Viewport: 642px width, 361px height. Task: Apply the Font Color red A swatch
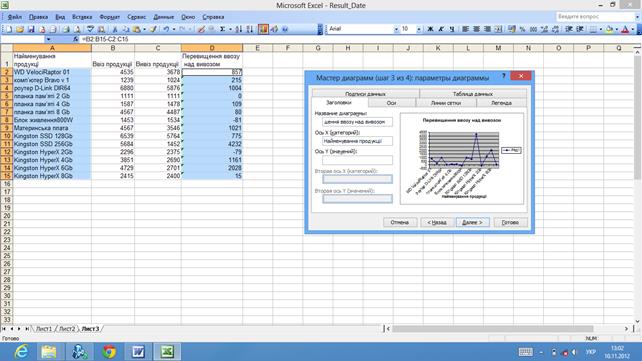625,29
